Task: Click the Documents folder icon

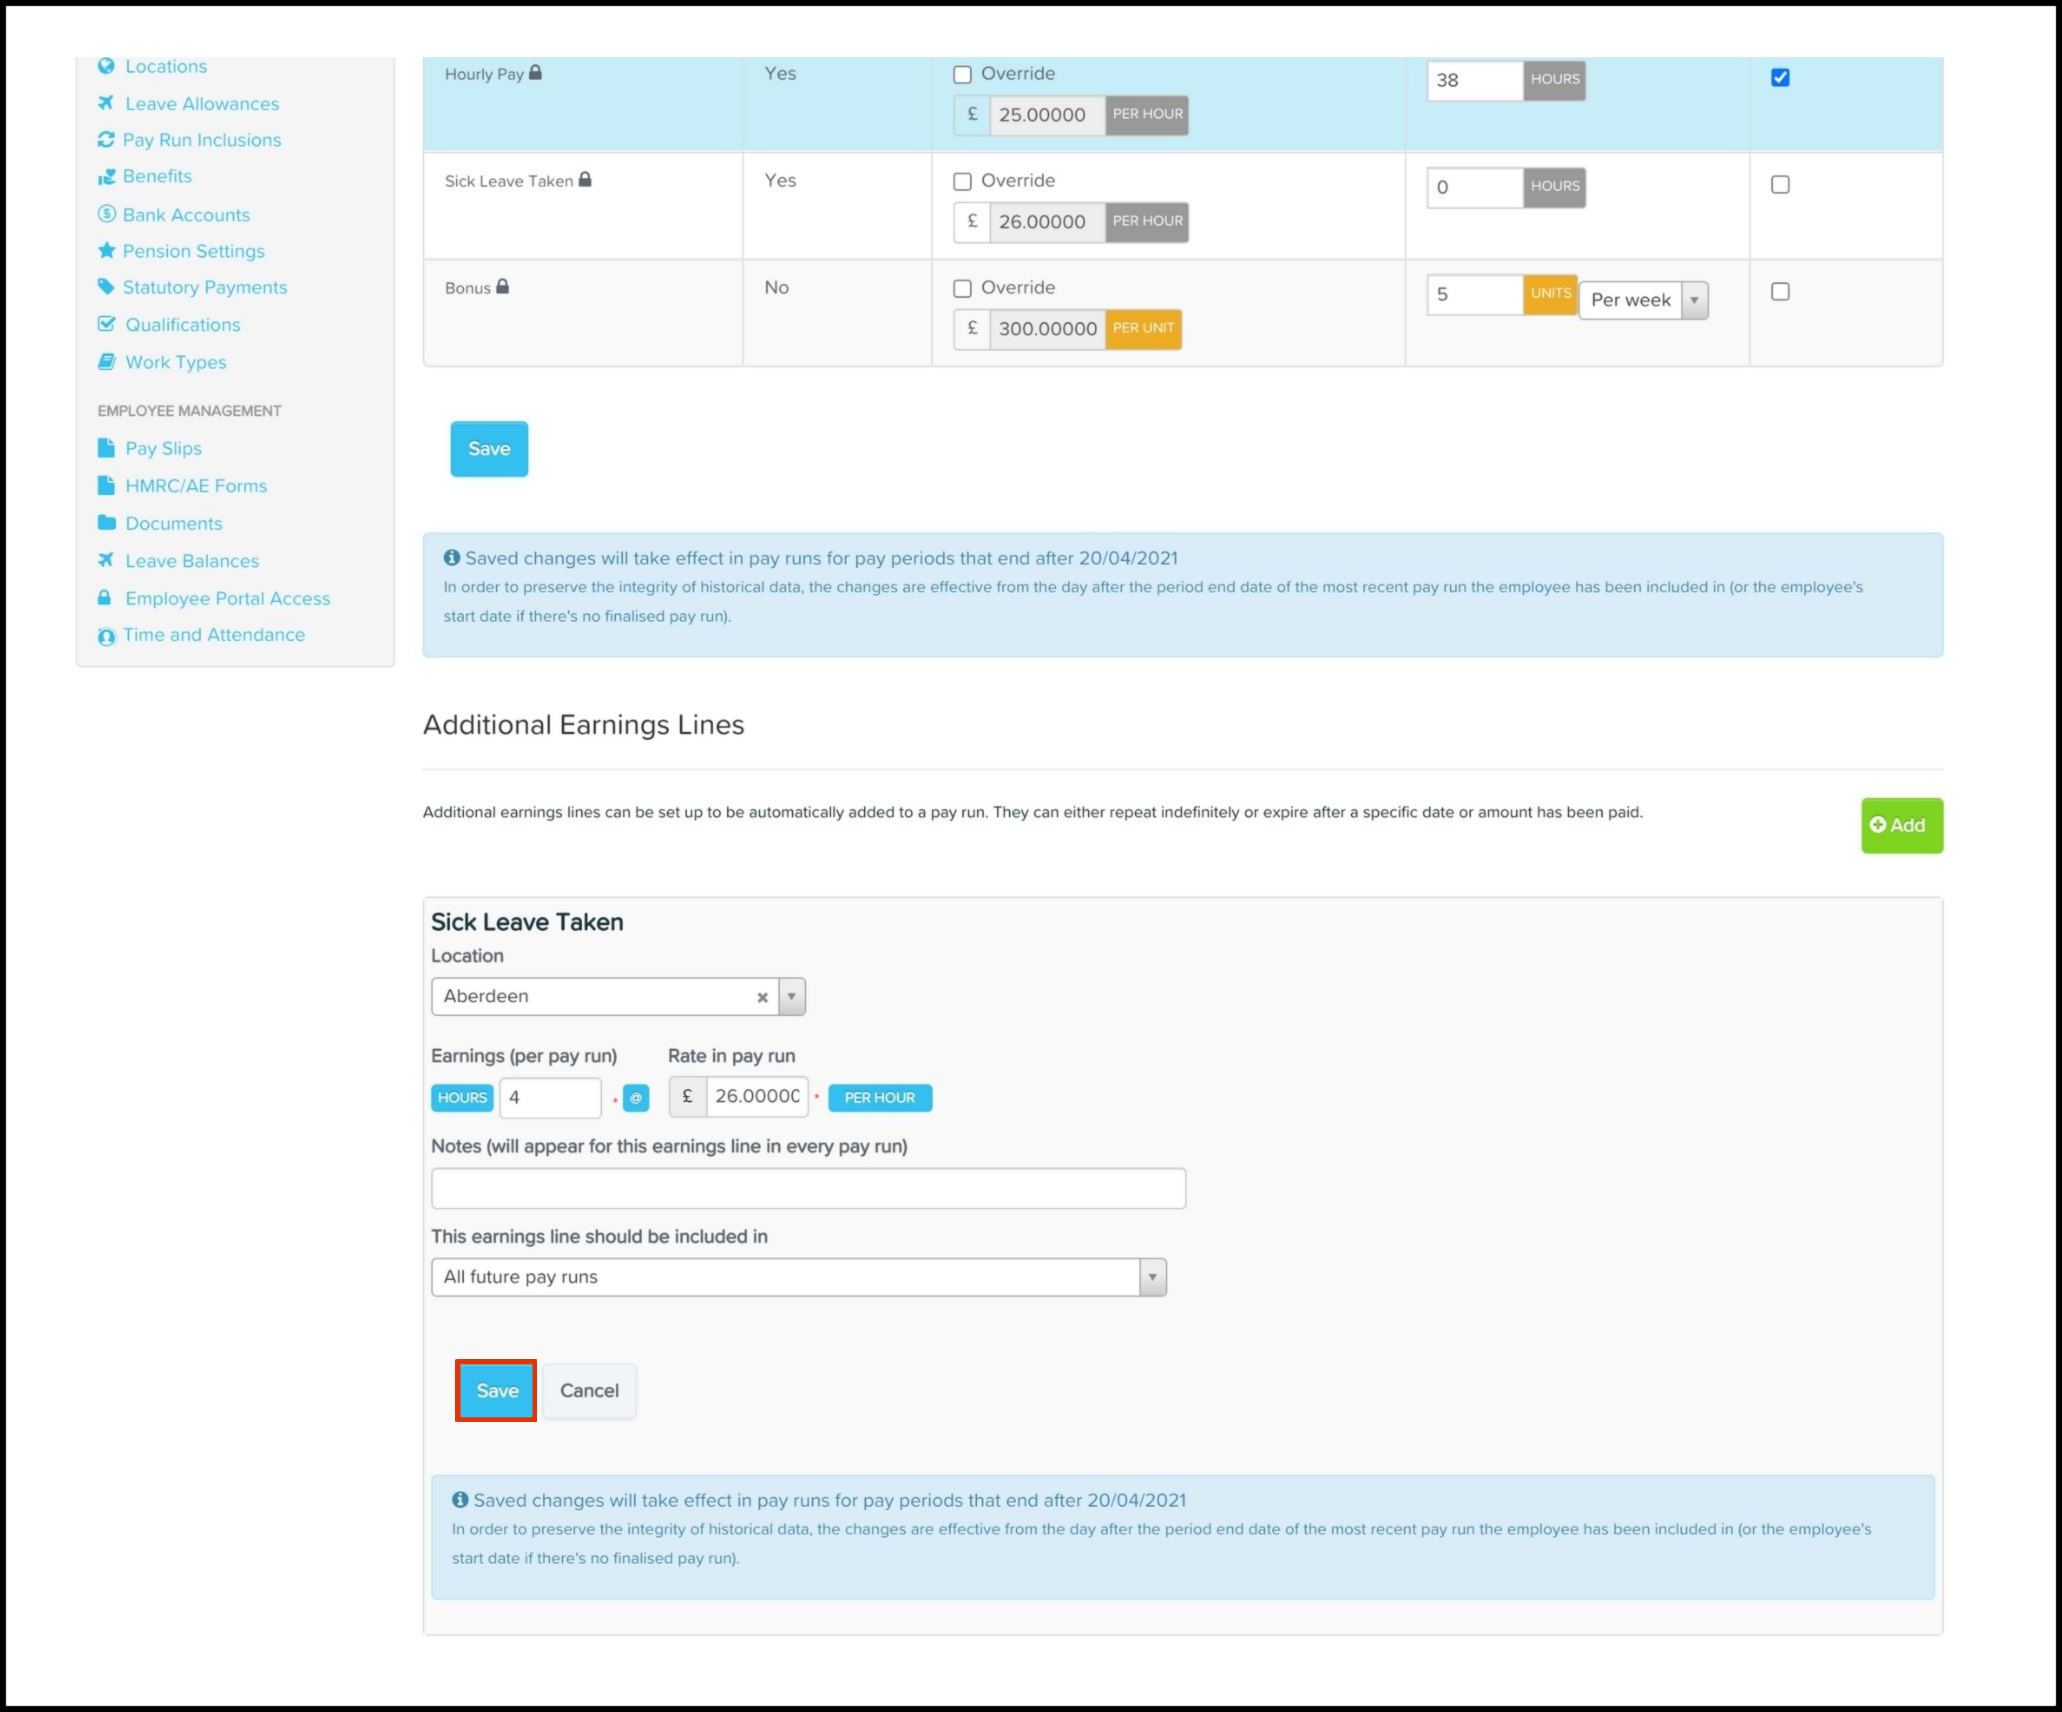Action: (106, 522)
